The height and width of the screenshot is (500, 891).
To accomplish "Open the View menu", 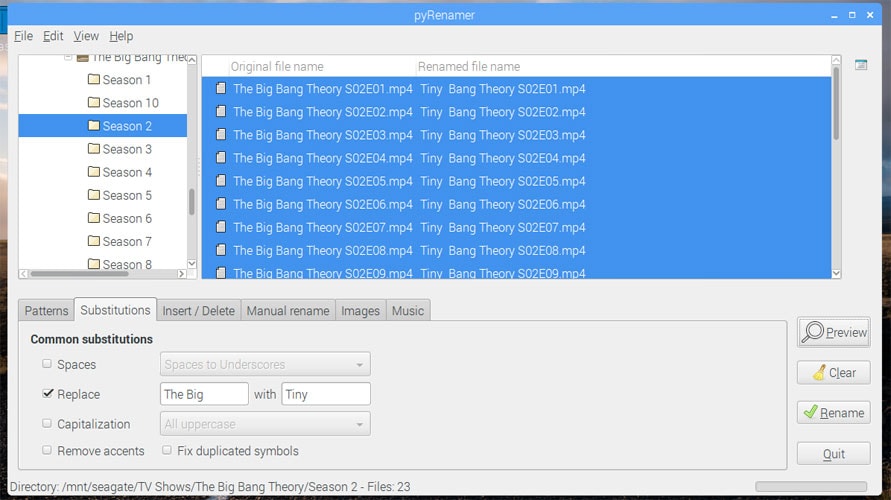I will [x=86, y=36].
